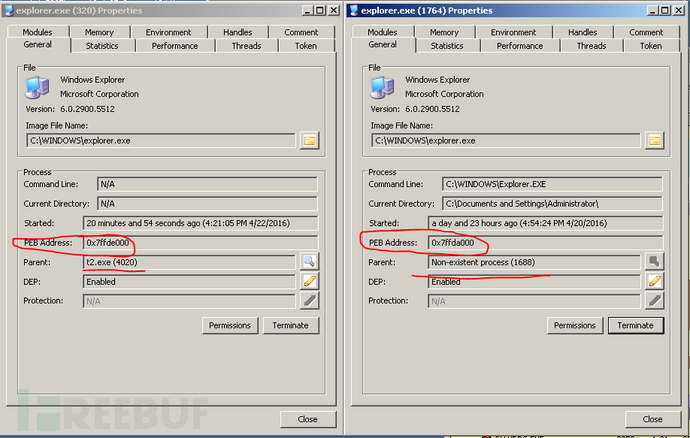Click DEP Enabled field in explorer.exe (320) window

click(189, 282)
